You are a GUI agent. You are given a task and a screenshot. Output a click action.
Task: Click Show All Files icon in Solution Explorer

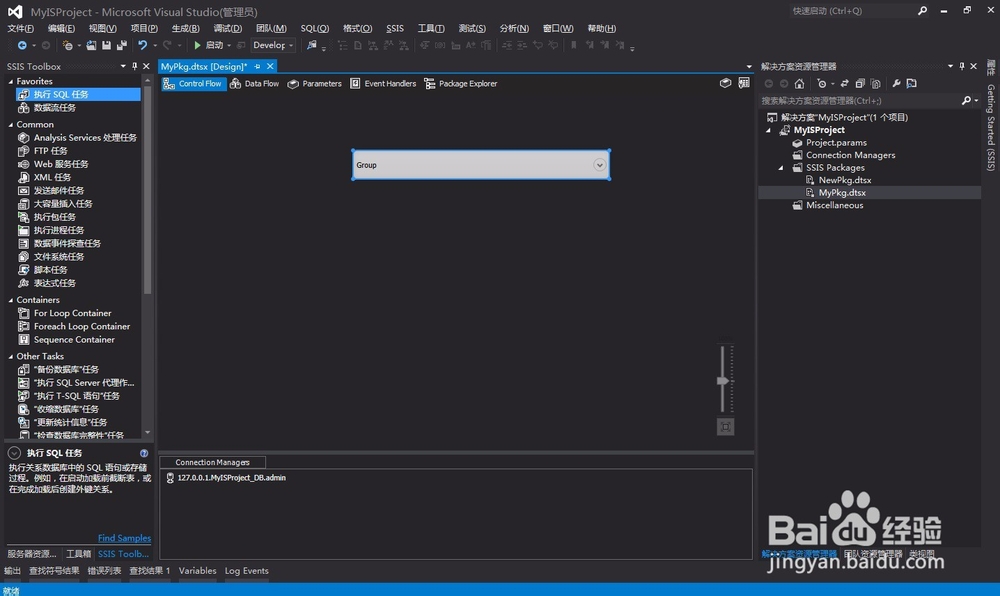tap(876, 84)
